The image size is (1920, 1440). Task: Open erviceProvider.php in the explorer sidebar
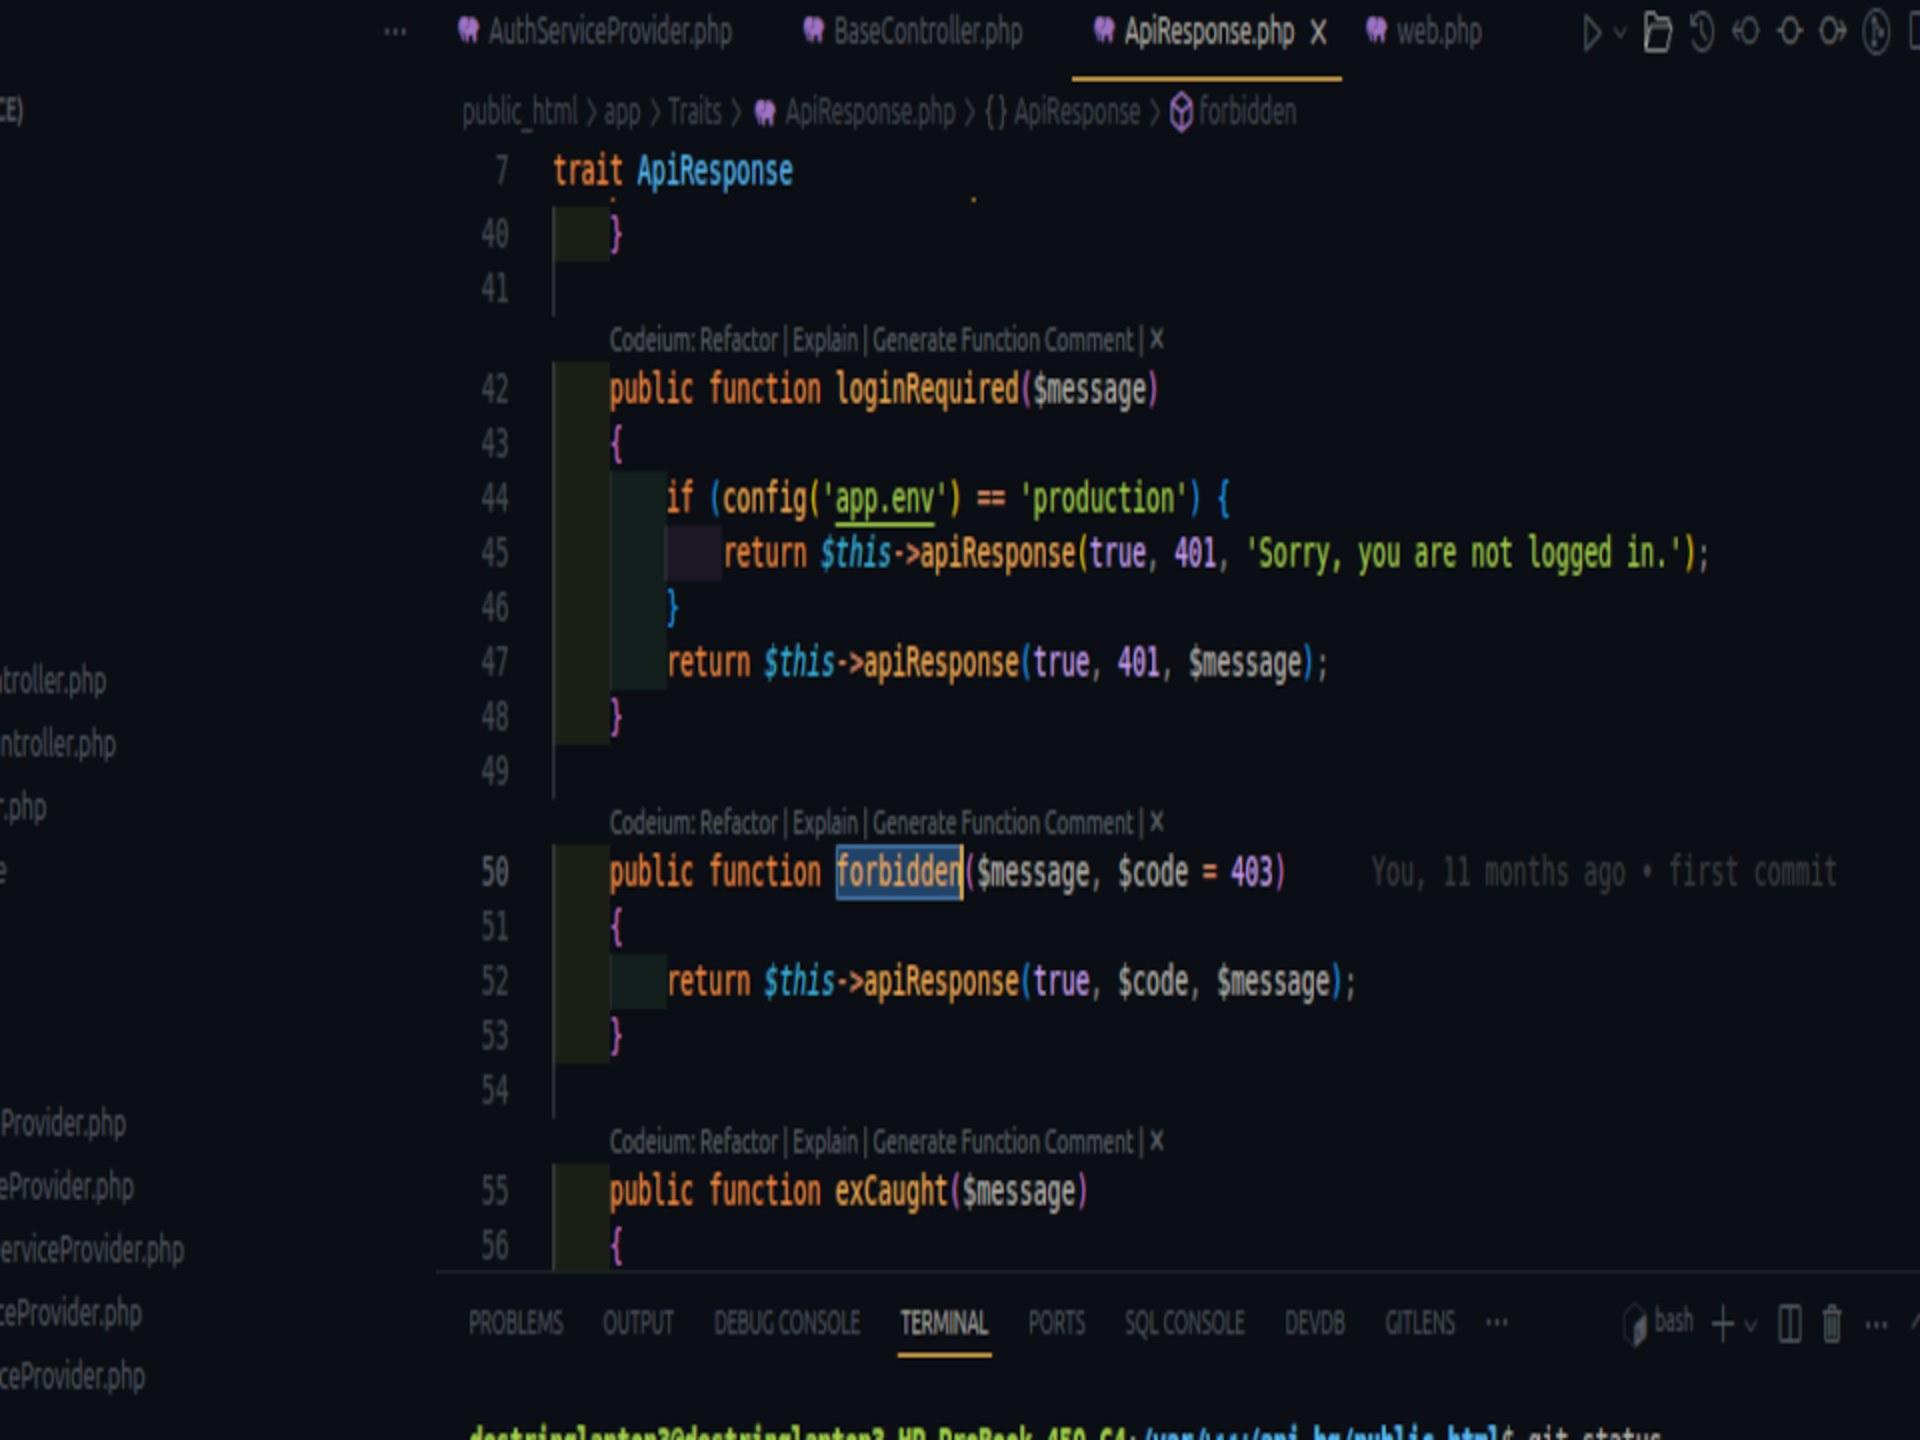[92, 1250]
